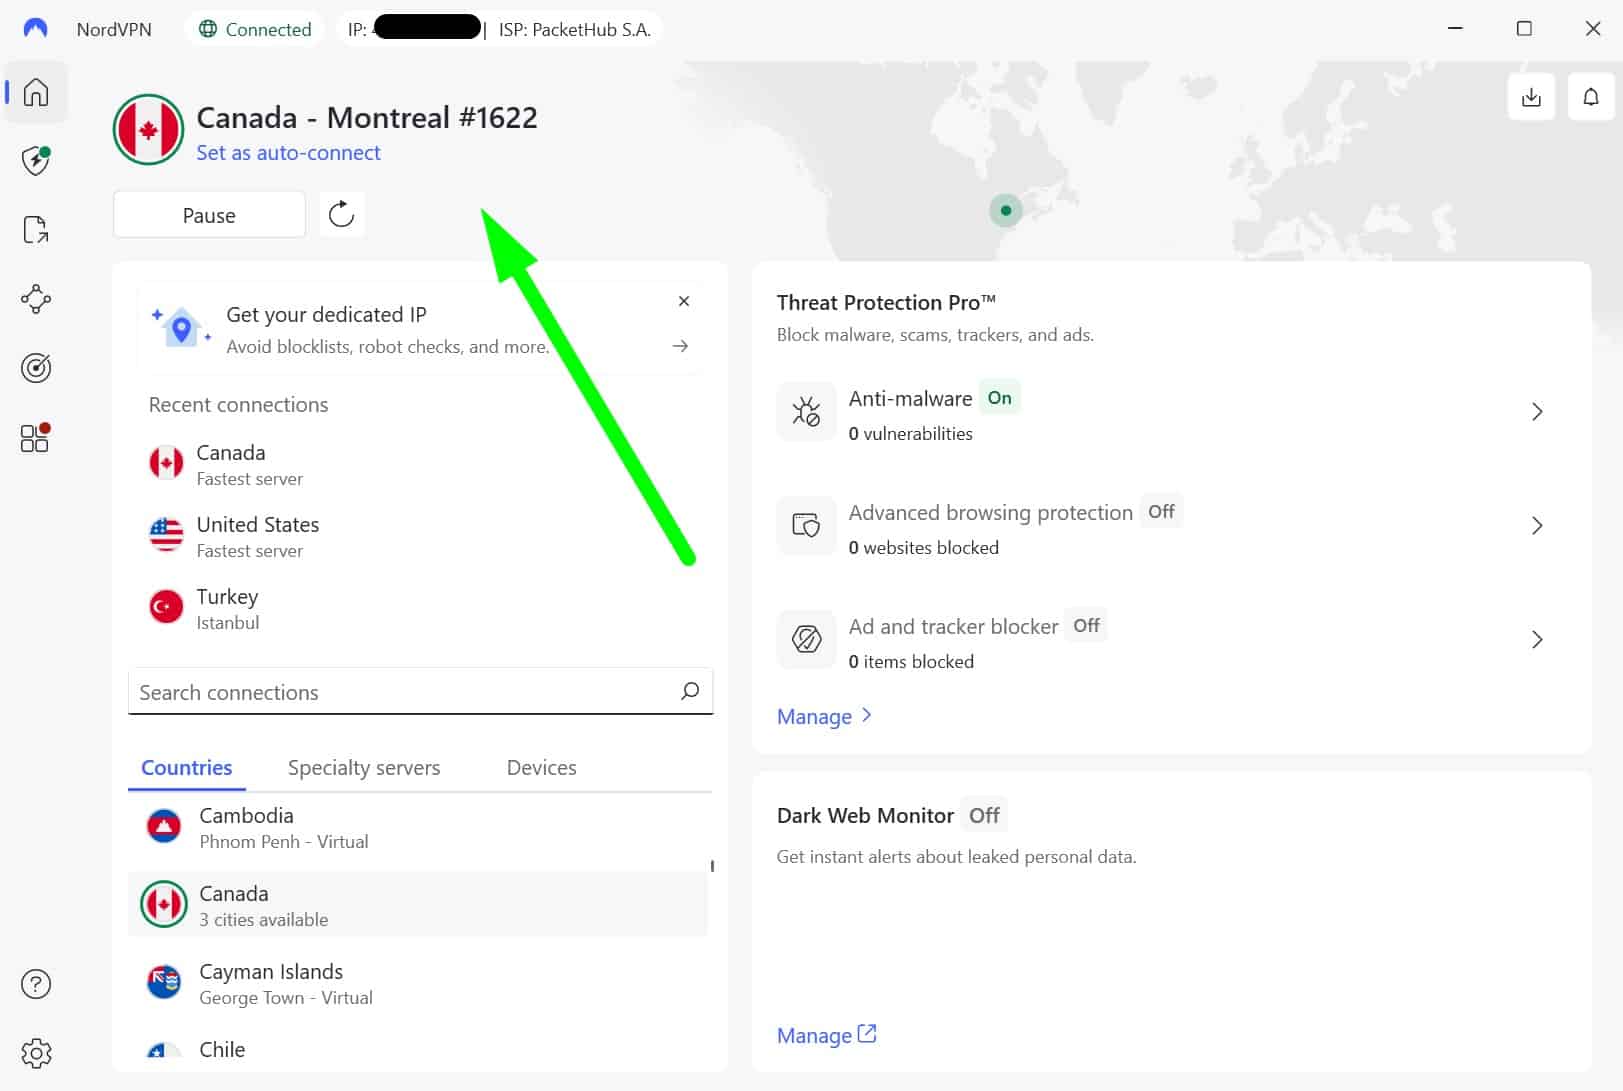This screenshot has width=1623, height=1091.
Task: Open settings gear icon
Action: [36, 1053]
